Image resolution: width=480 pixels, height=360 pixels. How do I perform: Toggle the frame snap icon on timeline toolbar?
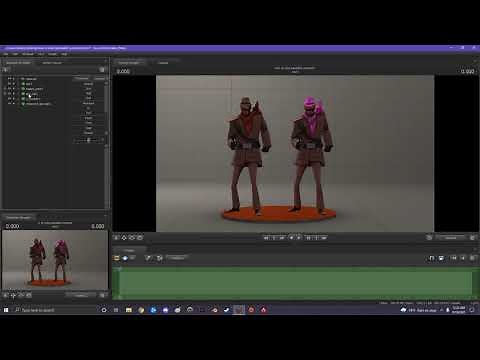point(441,258)
